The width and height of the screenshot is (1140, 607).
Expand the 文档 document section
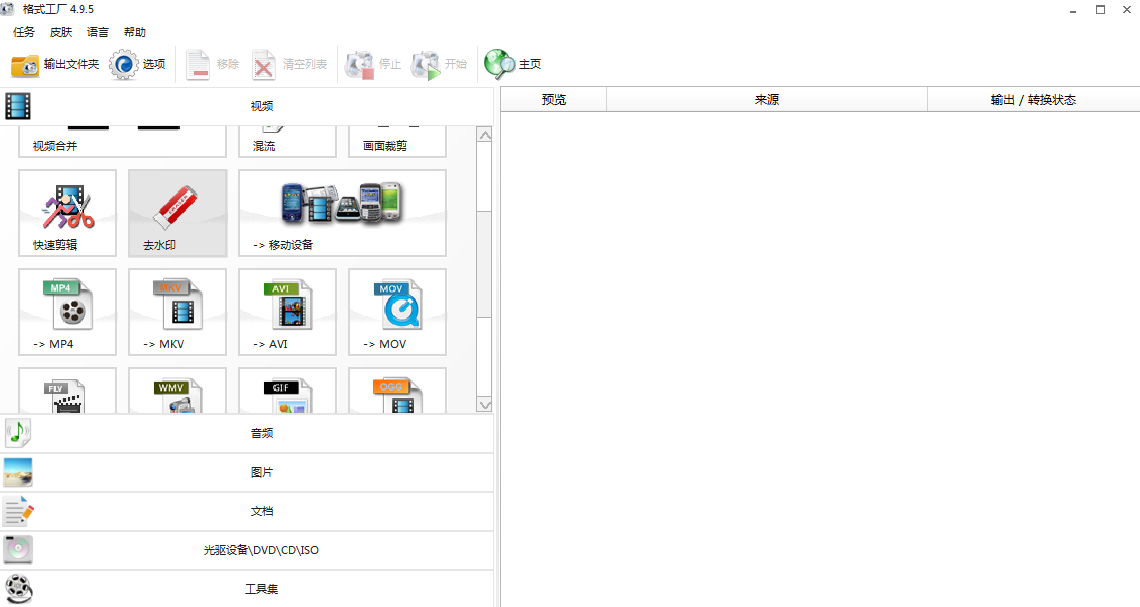pyautogui.click(x=260, y=511)
